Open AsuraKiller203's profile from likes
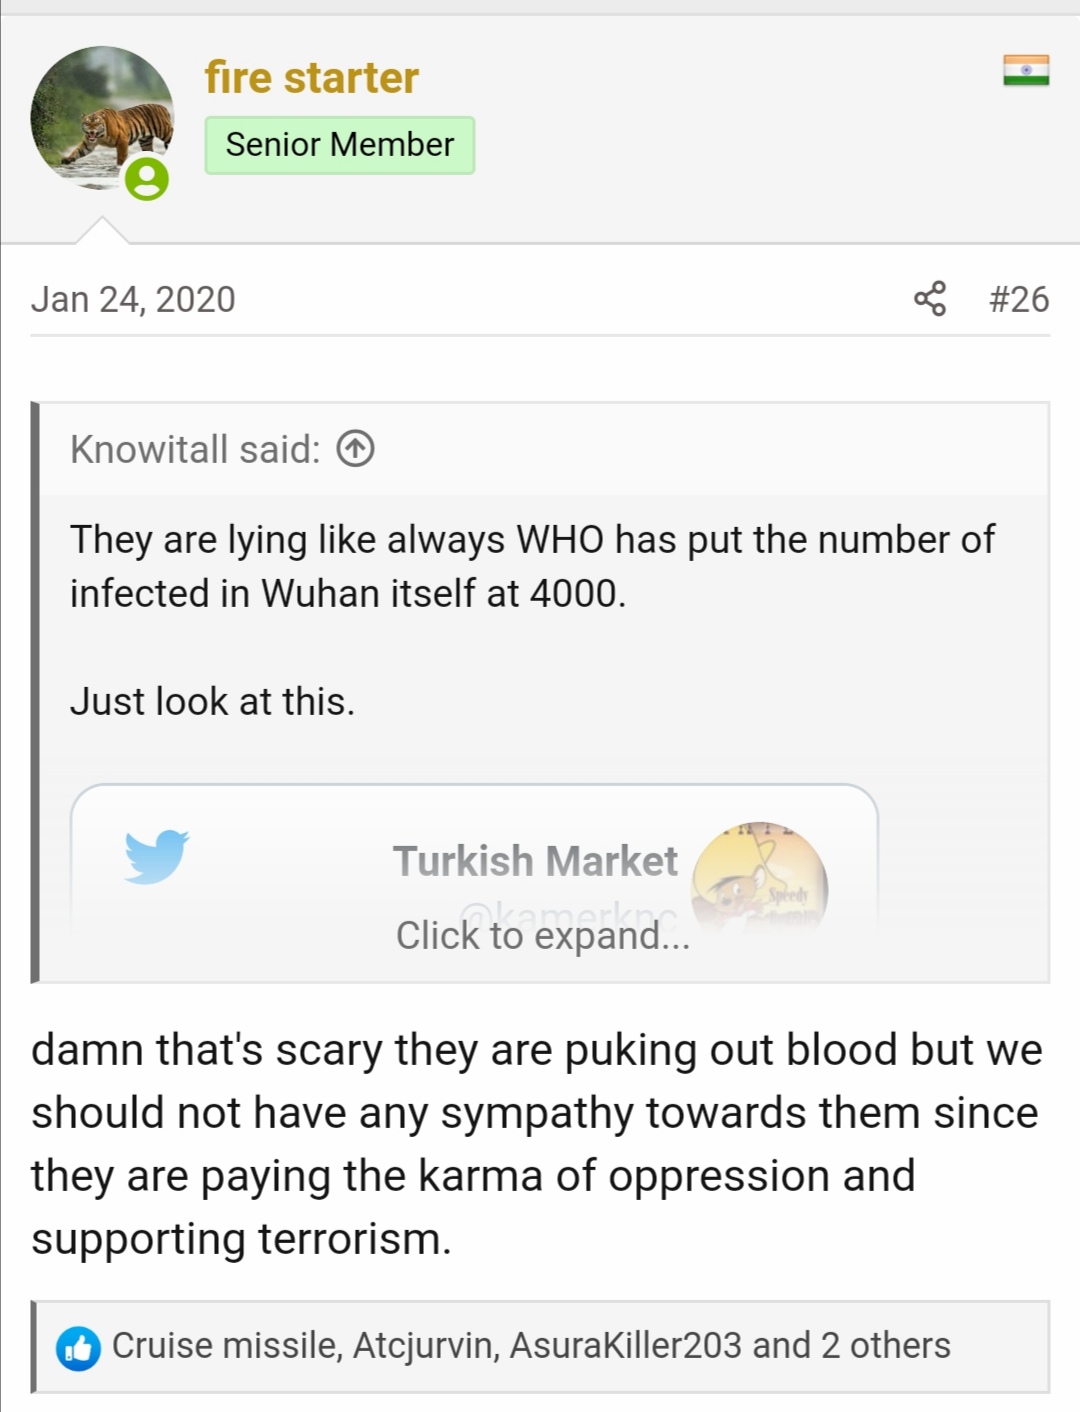Image resolution: width=1080 pixels, height=1412 pixels. [626, 1346]
